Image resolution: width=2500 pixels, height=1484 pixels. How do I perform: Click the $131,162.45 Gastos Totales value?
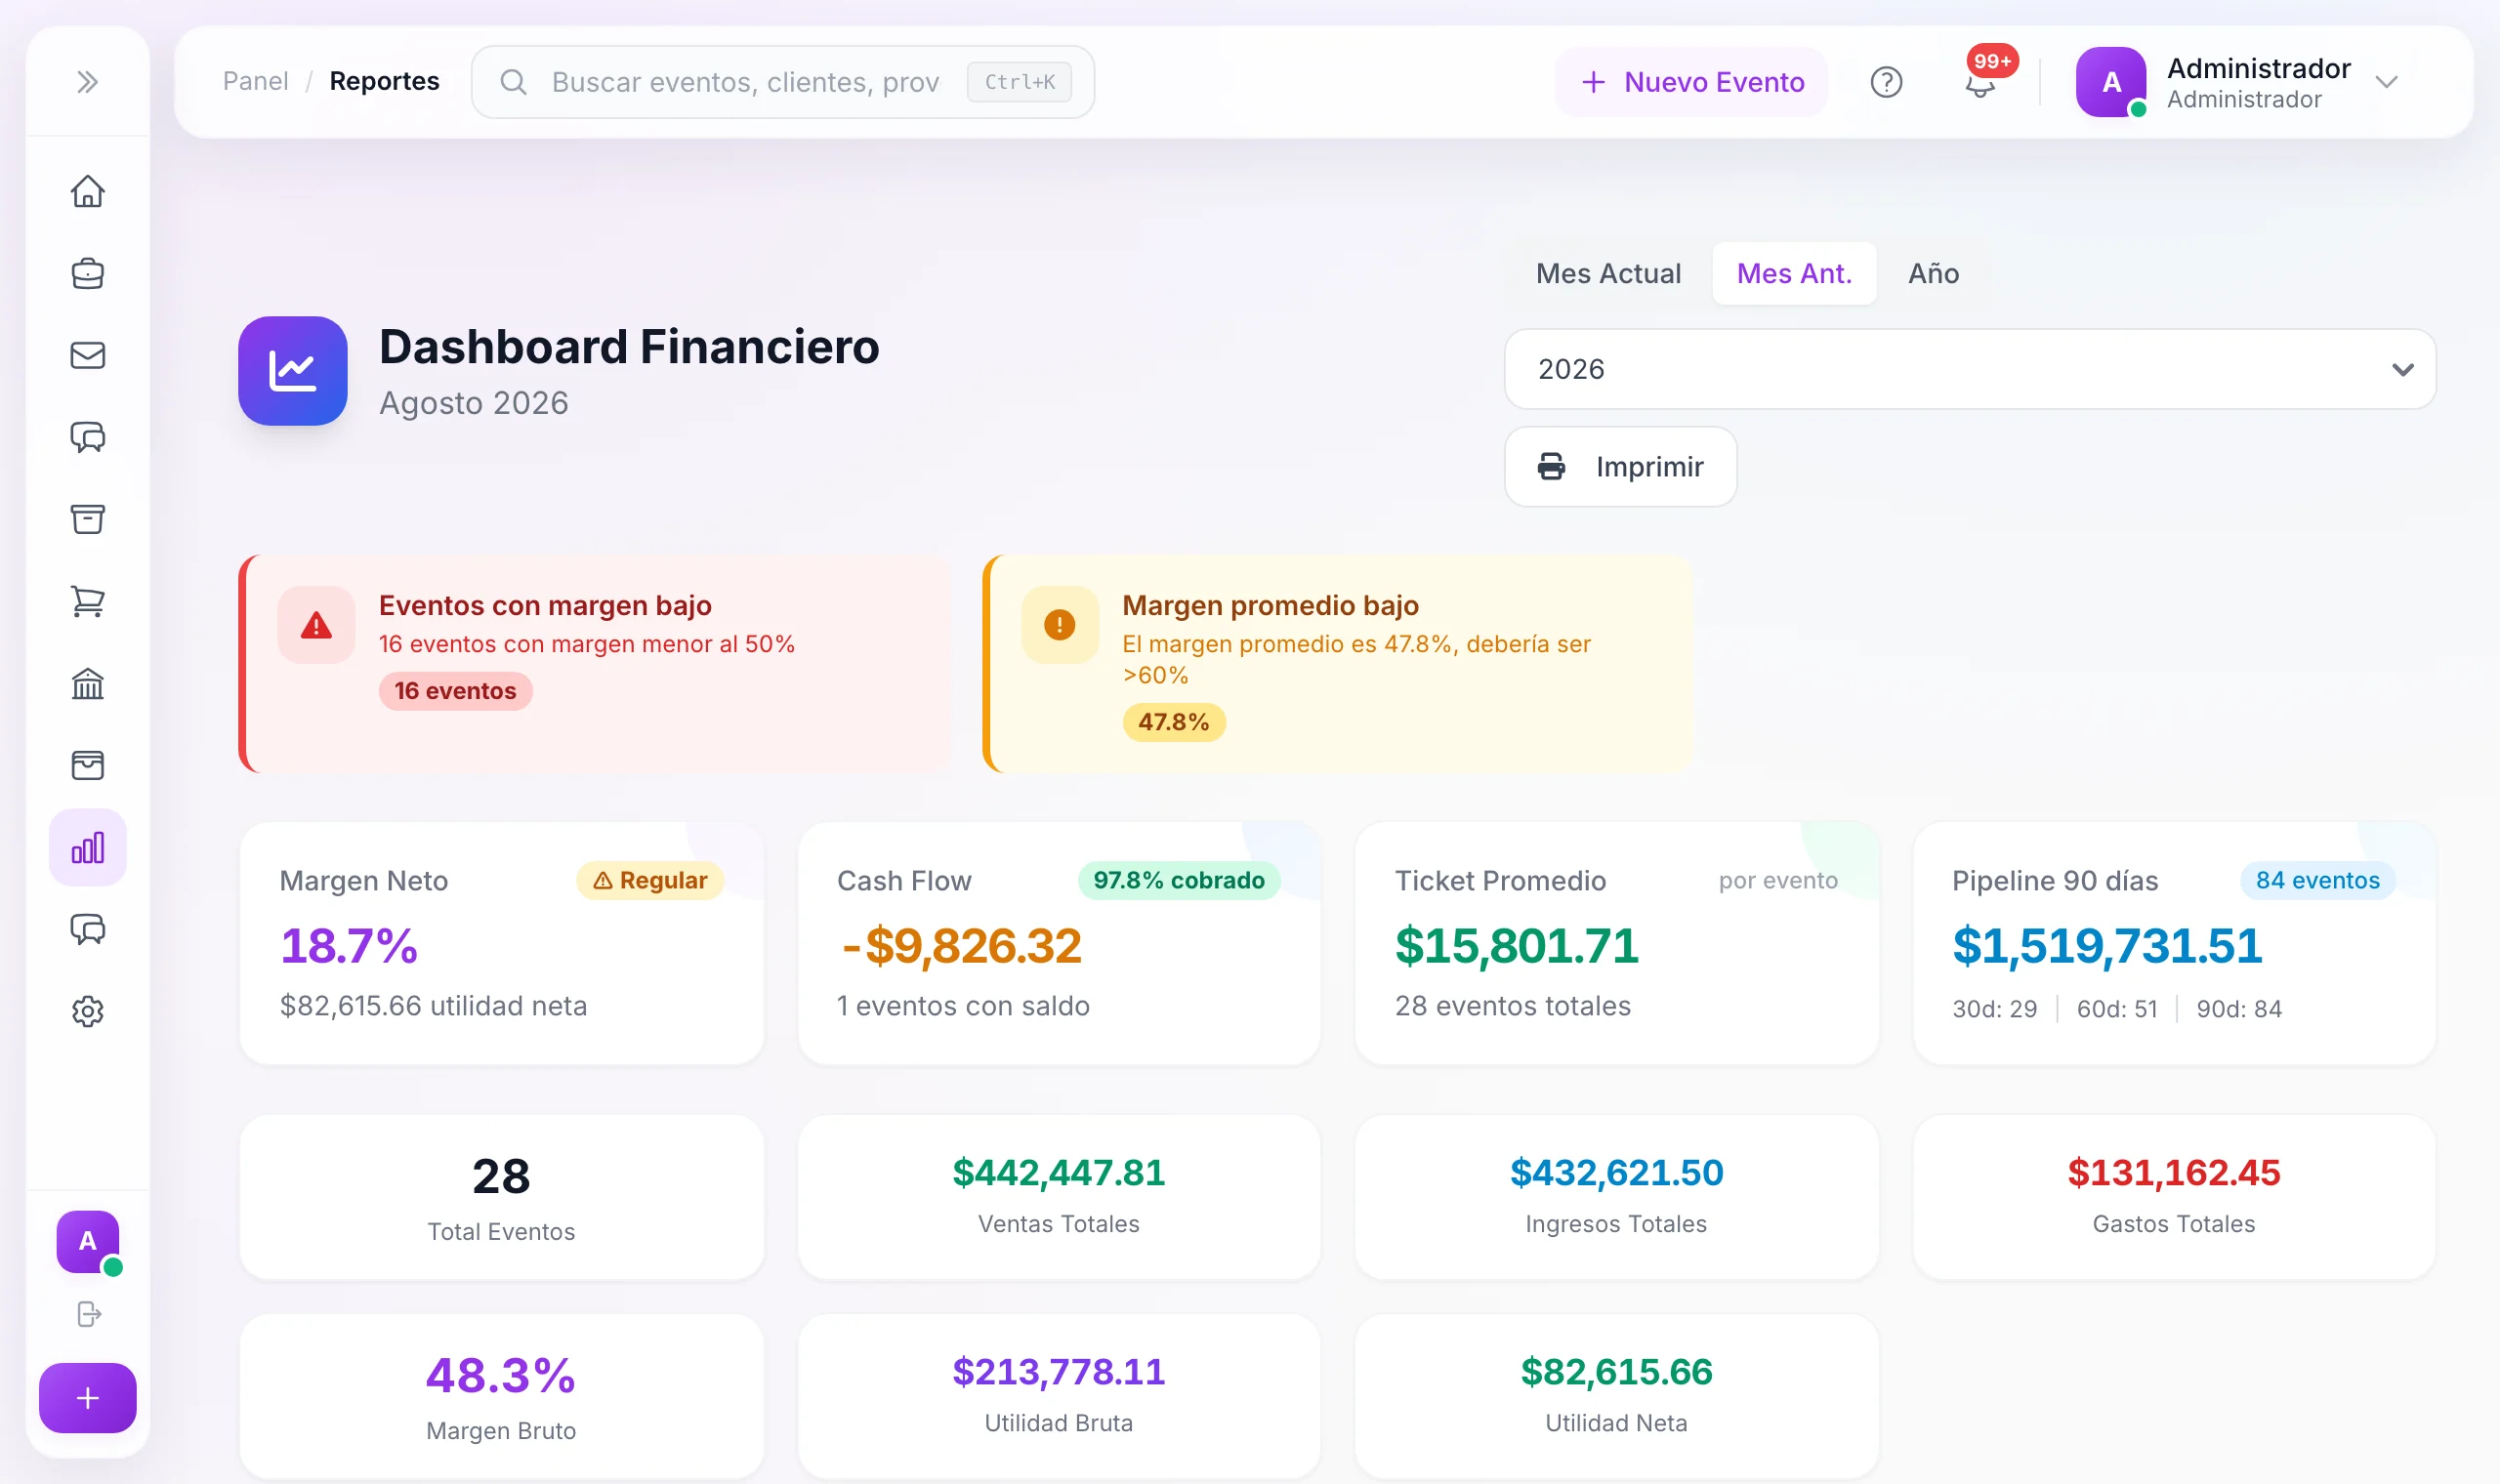pyautogui.click(x=2174, y=1172)
